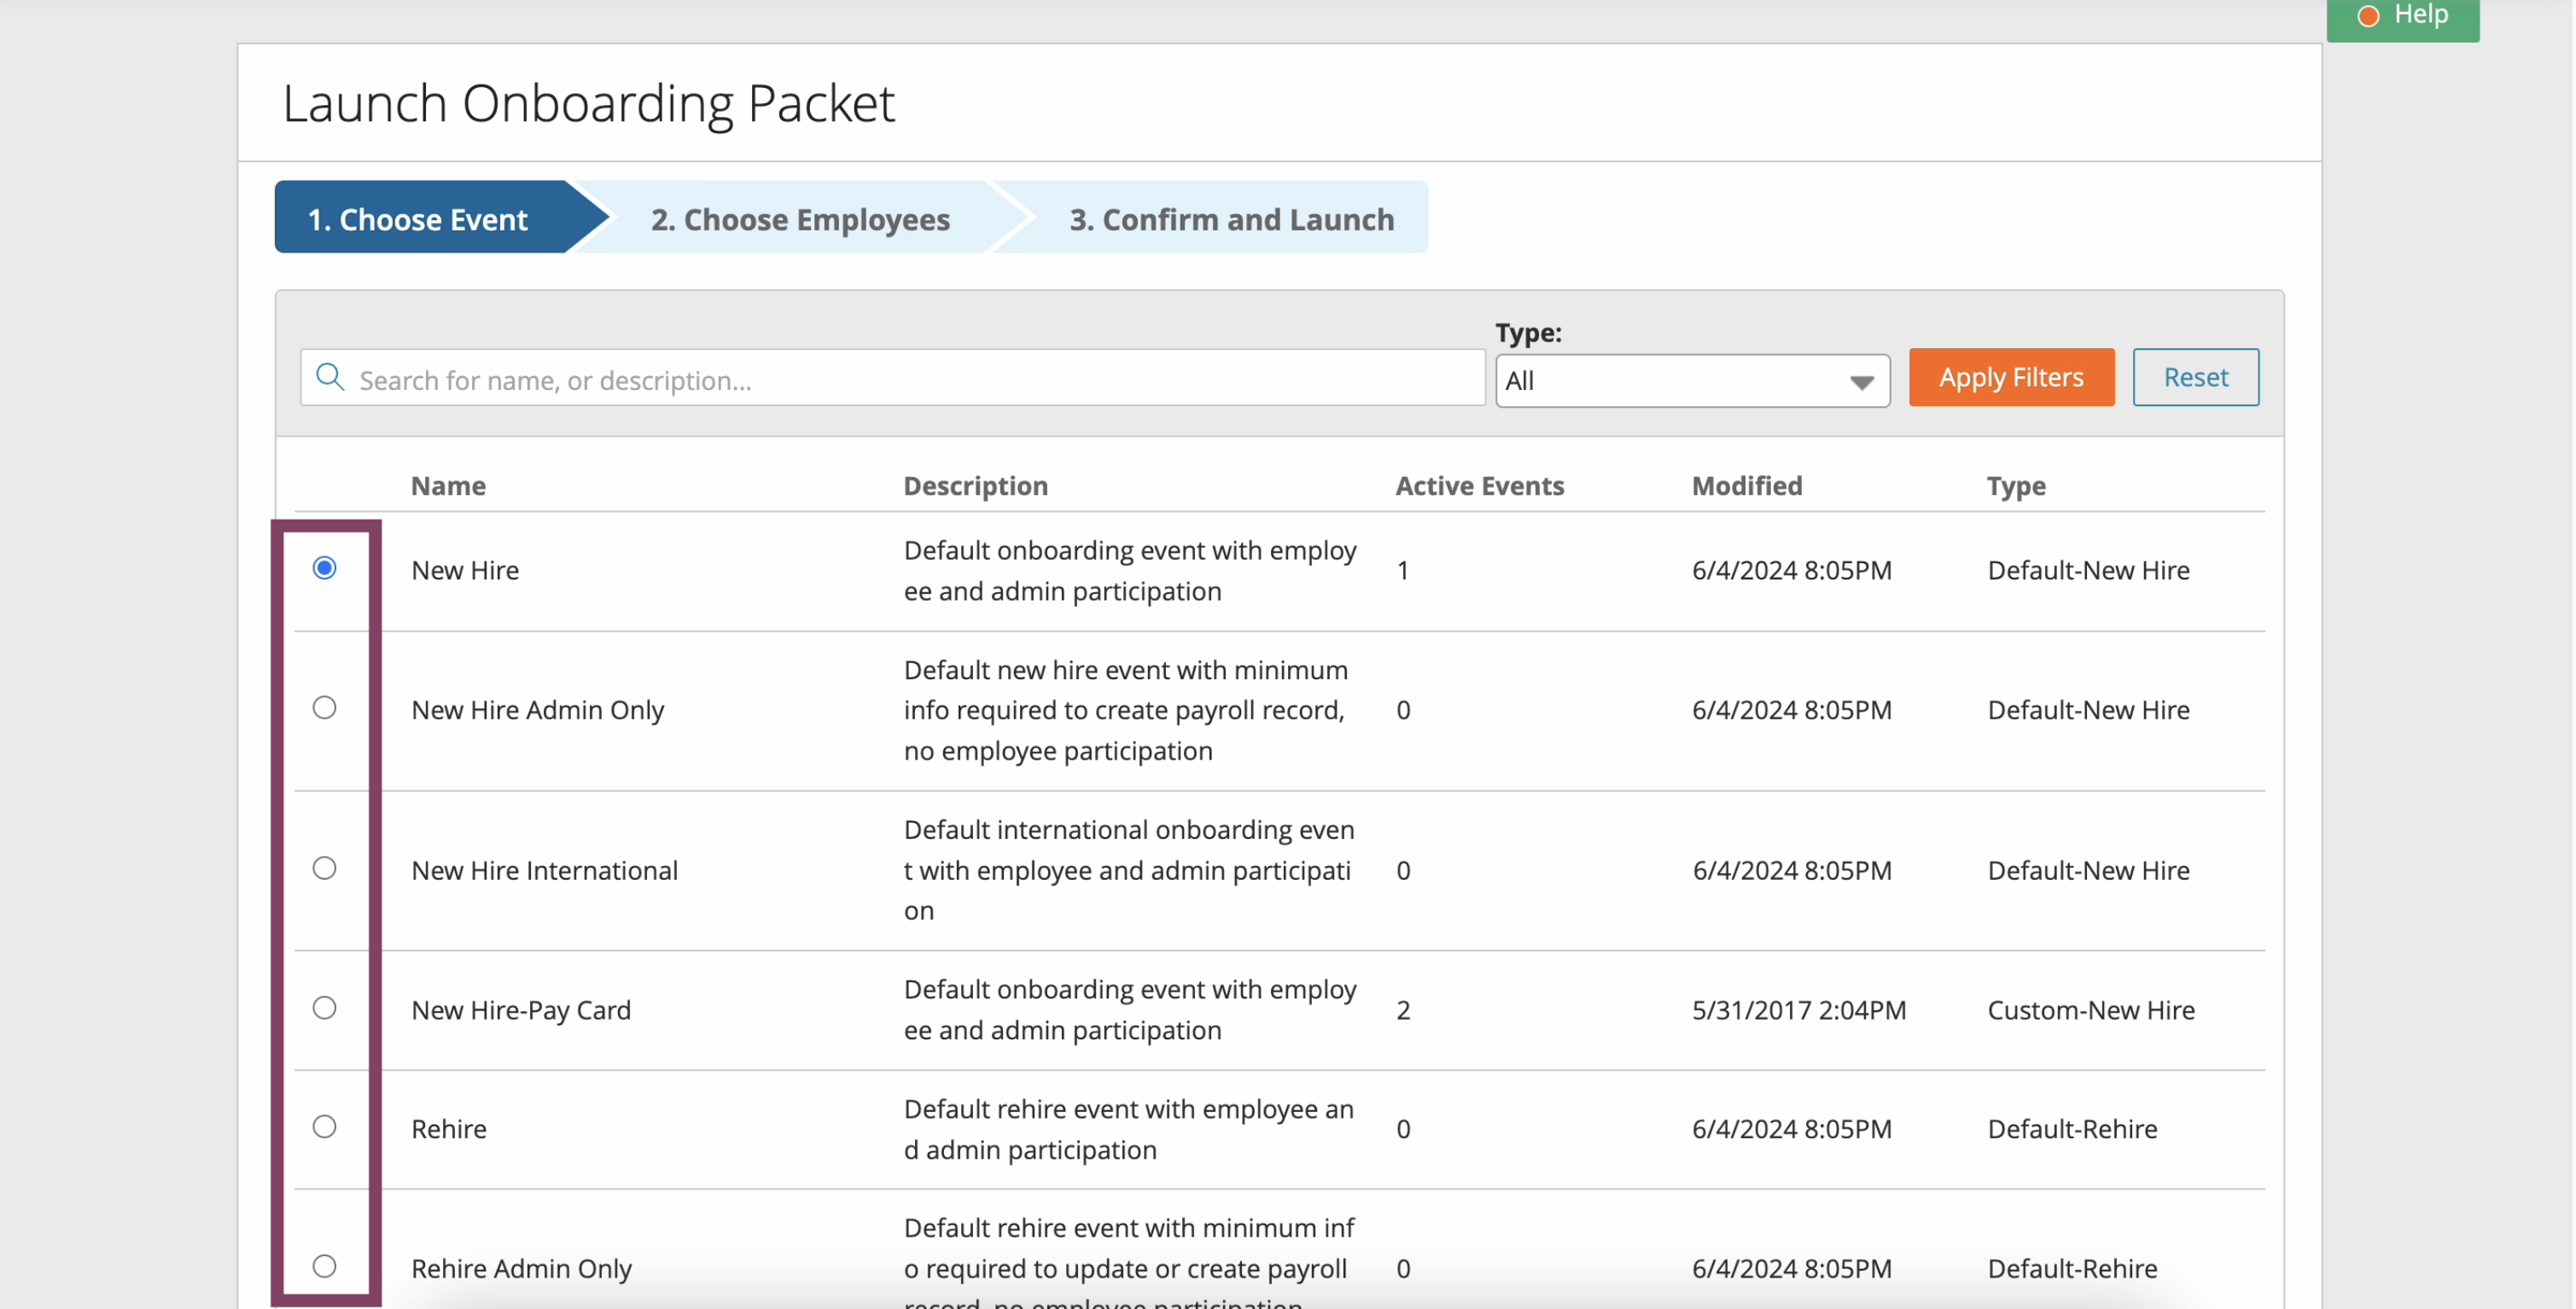
Task: Click the Default-Rehire type in Rehire row
Action: [2071, 1129]
